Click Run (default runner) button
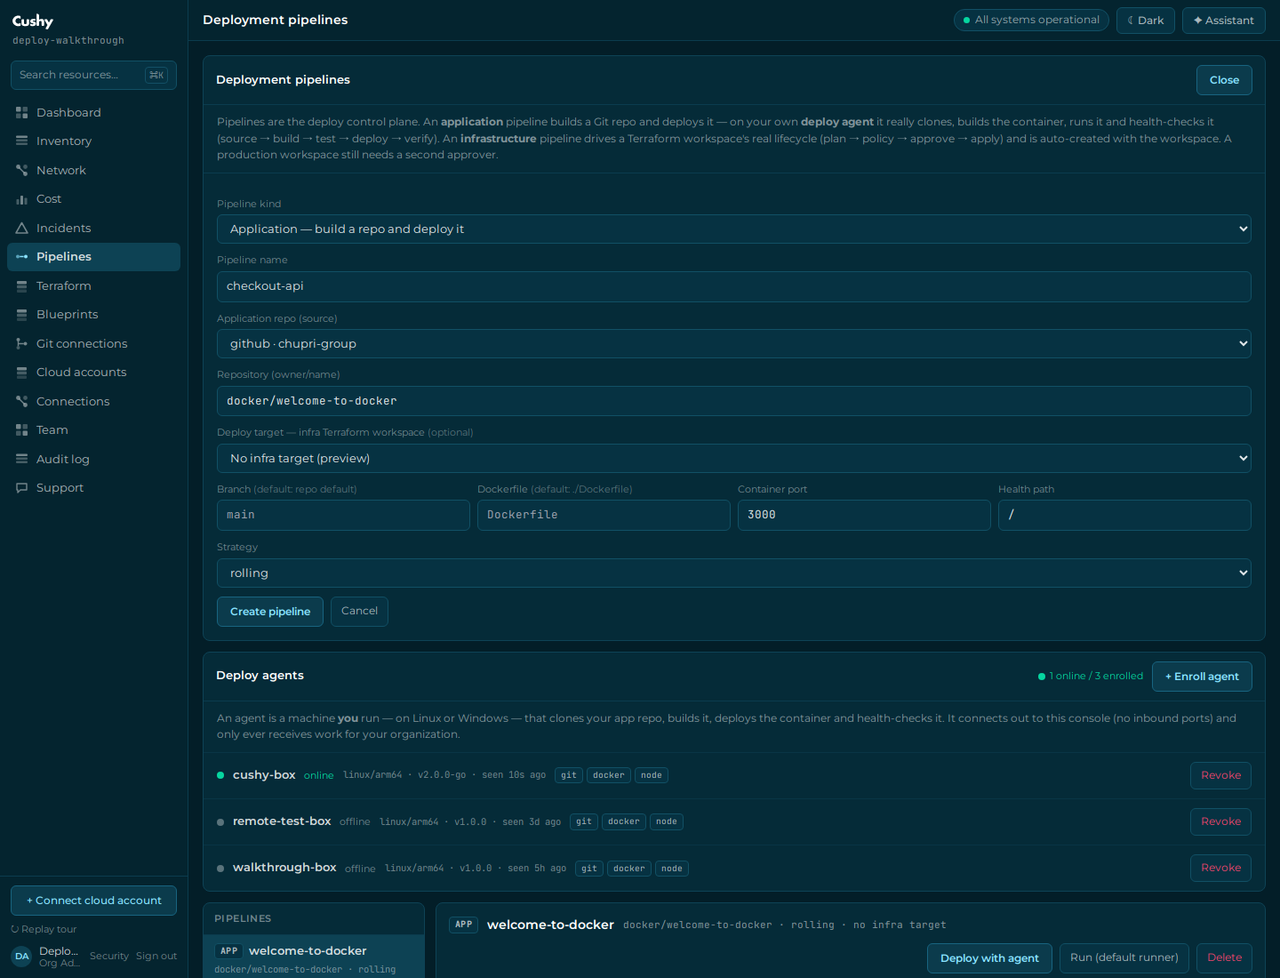This screenshot has width=1280, height=978. click(x=1124, y=958)
